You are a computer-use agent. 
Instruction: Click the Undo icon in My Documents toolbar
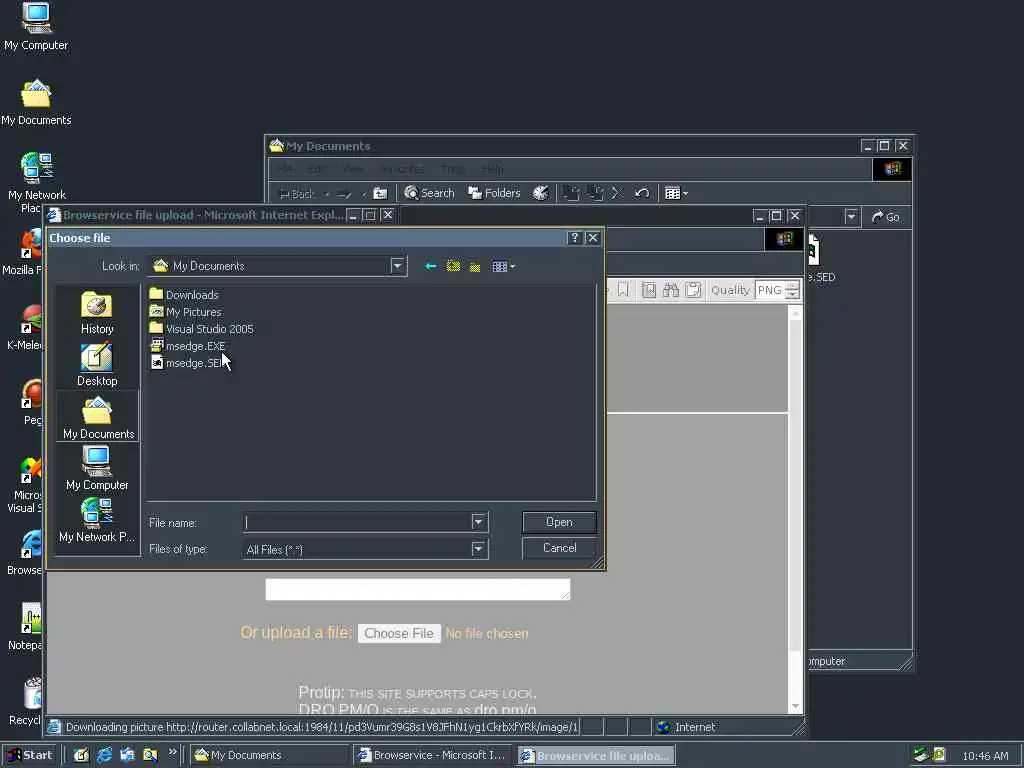click(642, 193)
